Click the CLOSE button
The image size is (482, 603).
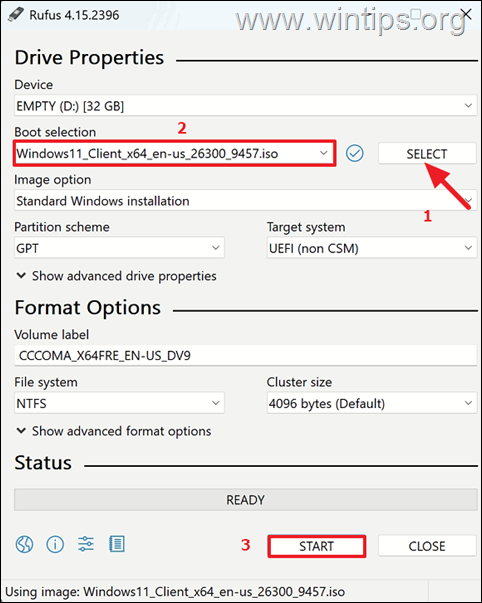427,546
